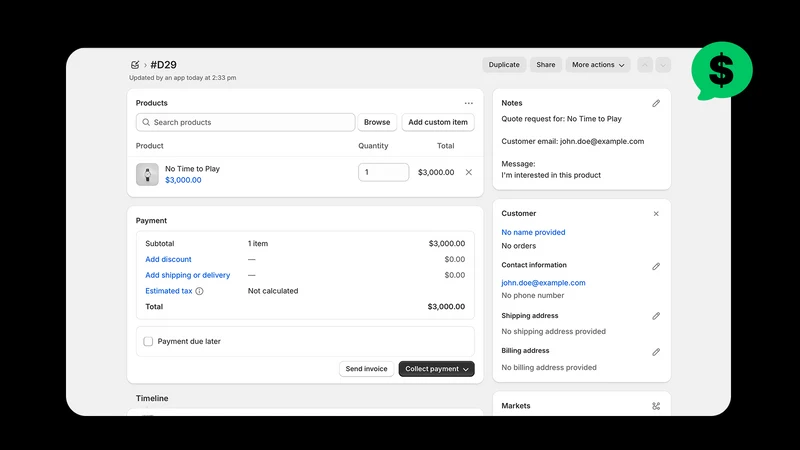
Task: Click the Markets section heading
Action: coord(516,406)
